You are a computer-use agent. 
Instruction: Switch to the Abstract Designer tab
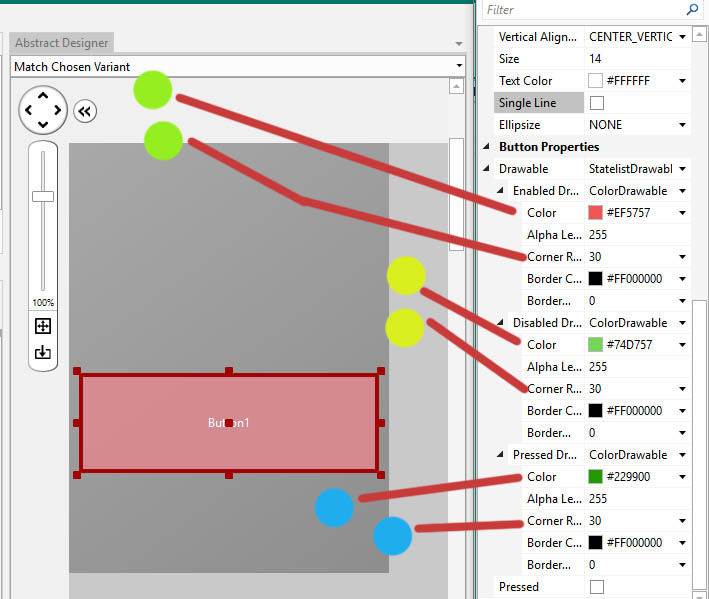pyautogui.click(x=62, y=43)
